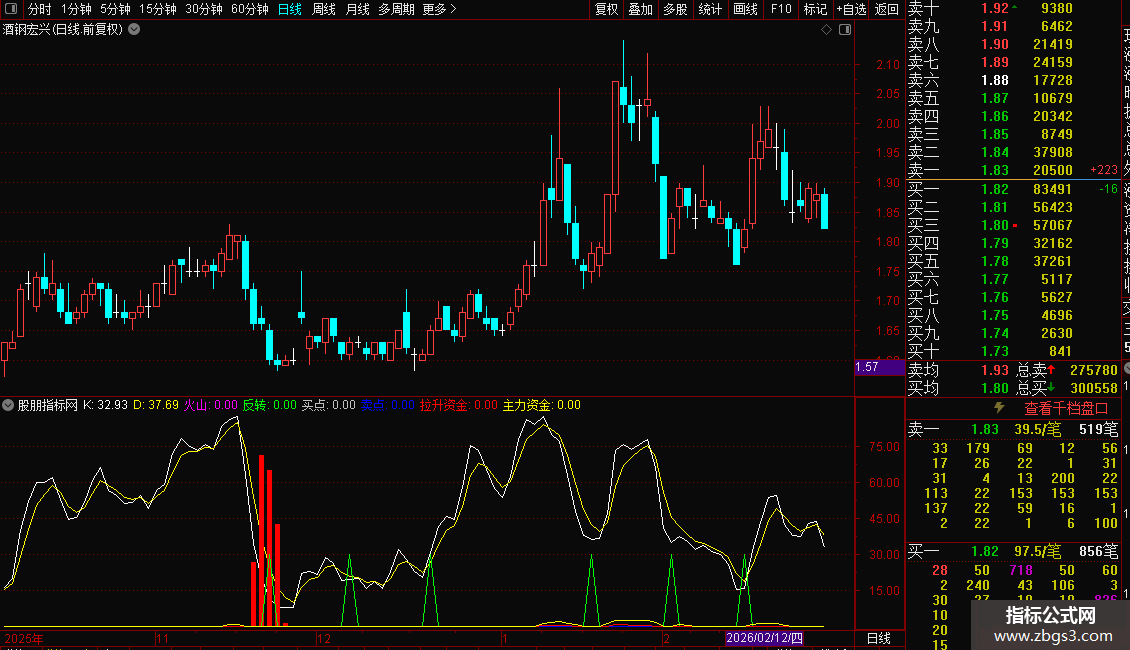Select the 卖十 row at price 1.92
1130x650 pixels.
pos(1013,8)
